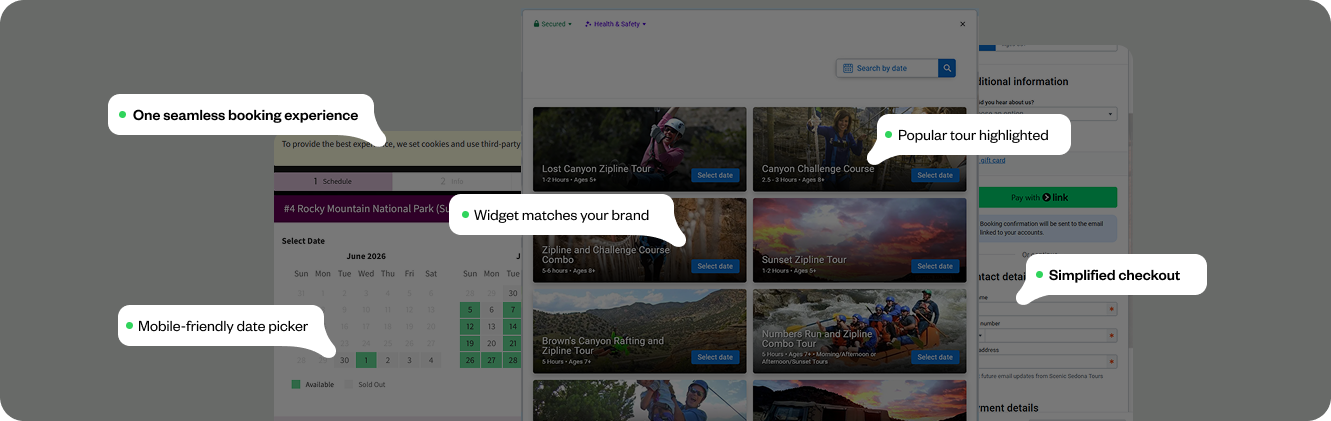
Task: Click the green Available legend swatch
Action: (296, 384)
